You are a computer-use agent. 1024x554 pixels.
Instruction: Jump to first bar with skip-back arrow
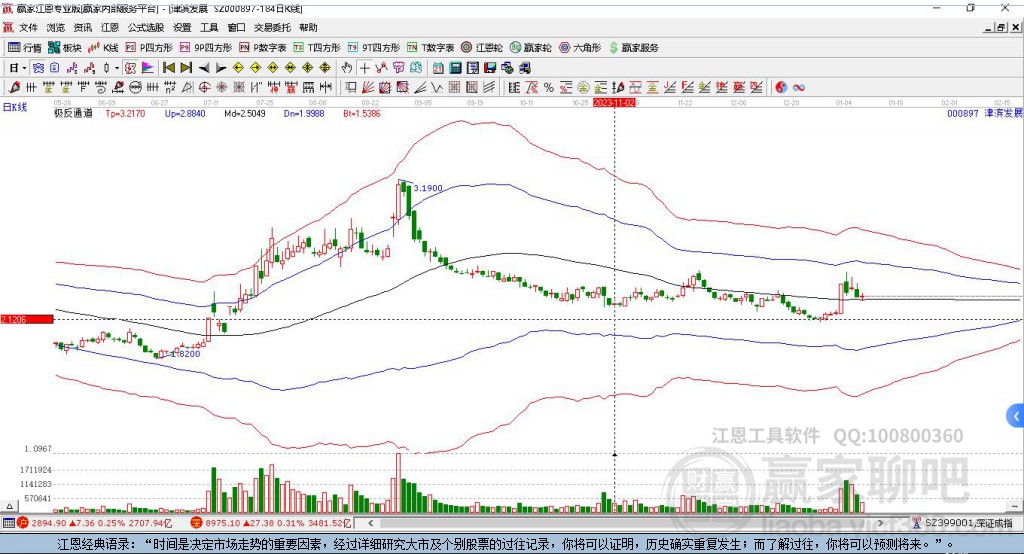[168, 68]
